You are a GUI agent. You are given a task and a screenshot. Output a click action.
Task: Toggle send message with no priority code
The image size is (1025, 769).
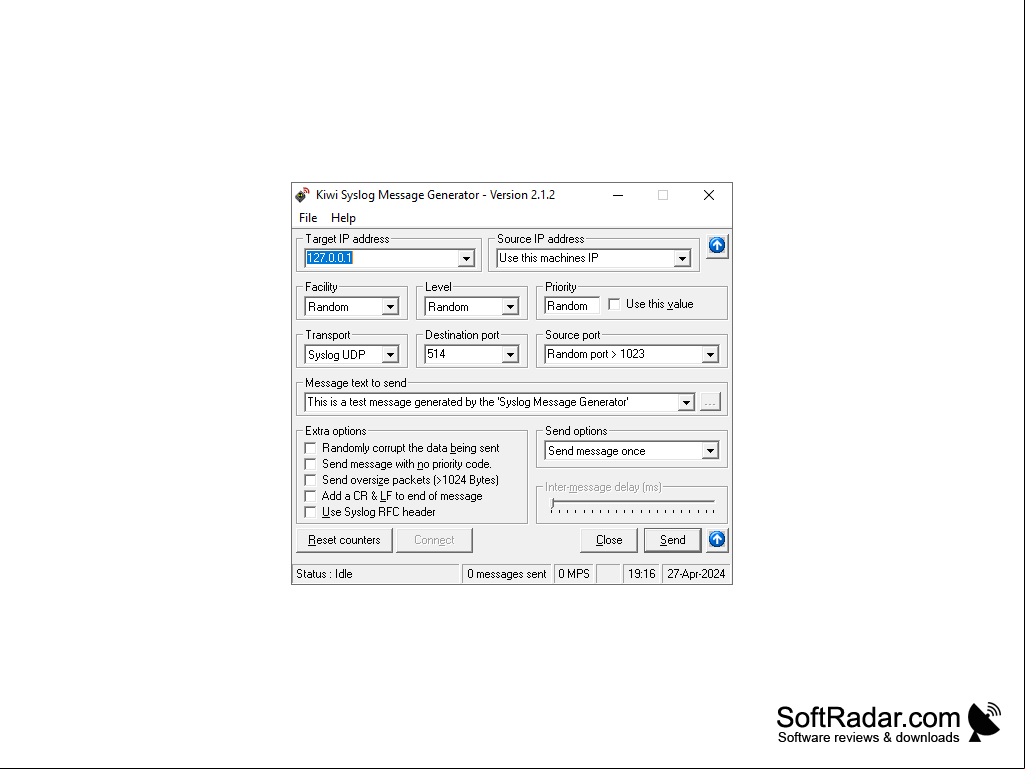pos(311,464)
